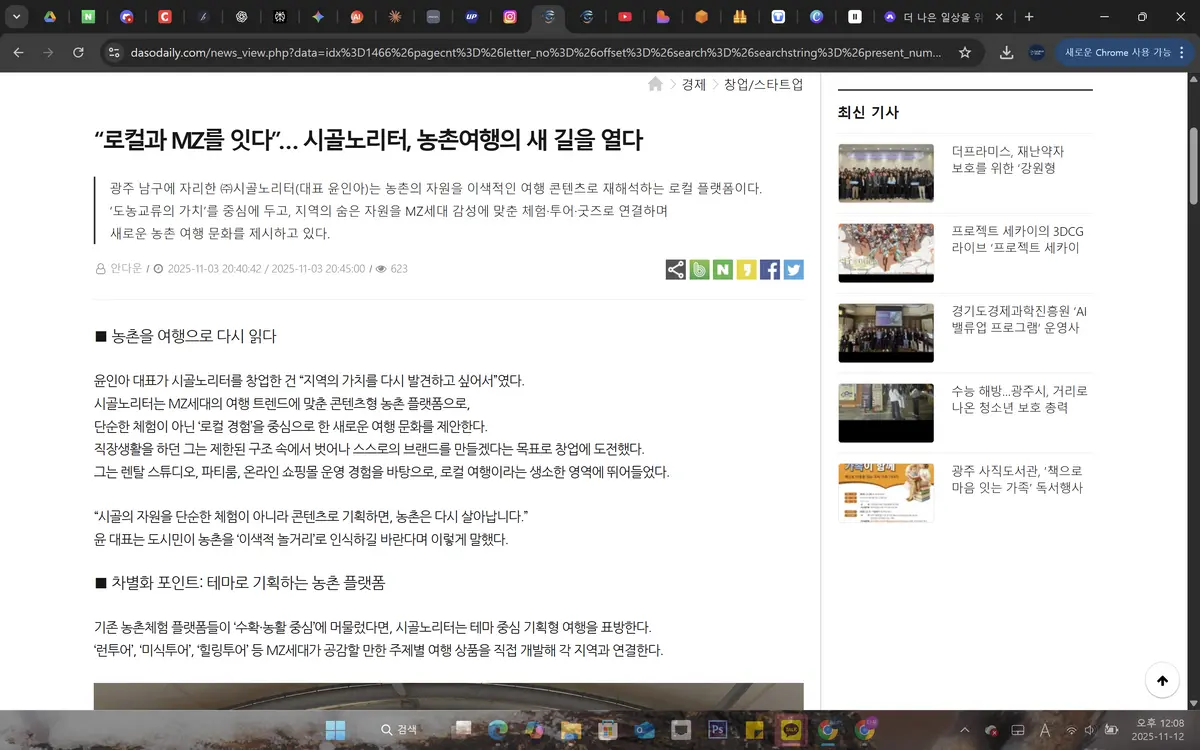This screenshot has height=750, width=1200.
Task: Click the home icon in the breadcrumb
Action: [655, 85]
